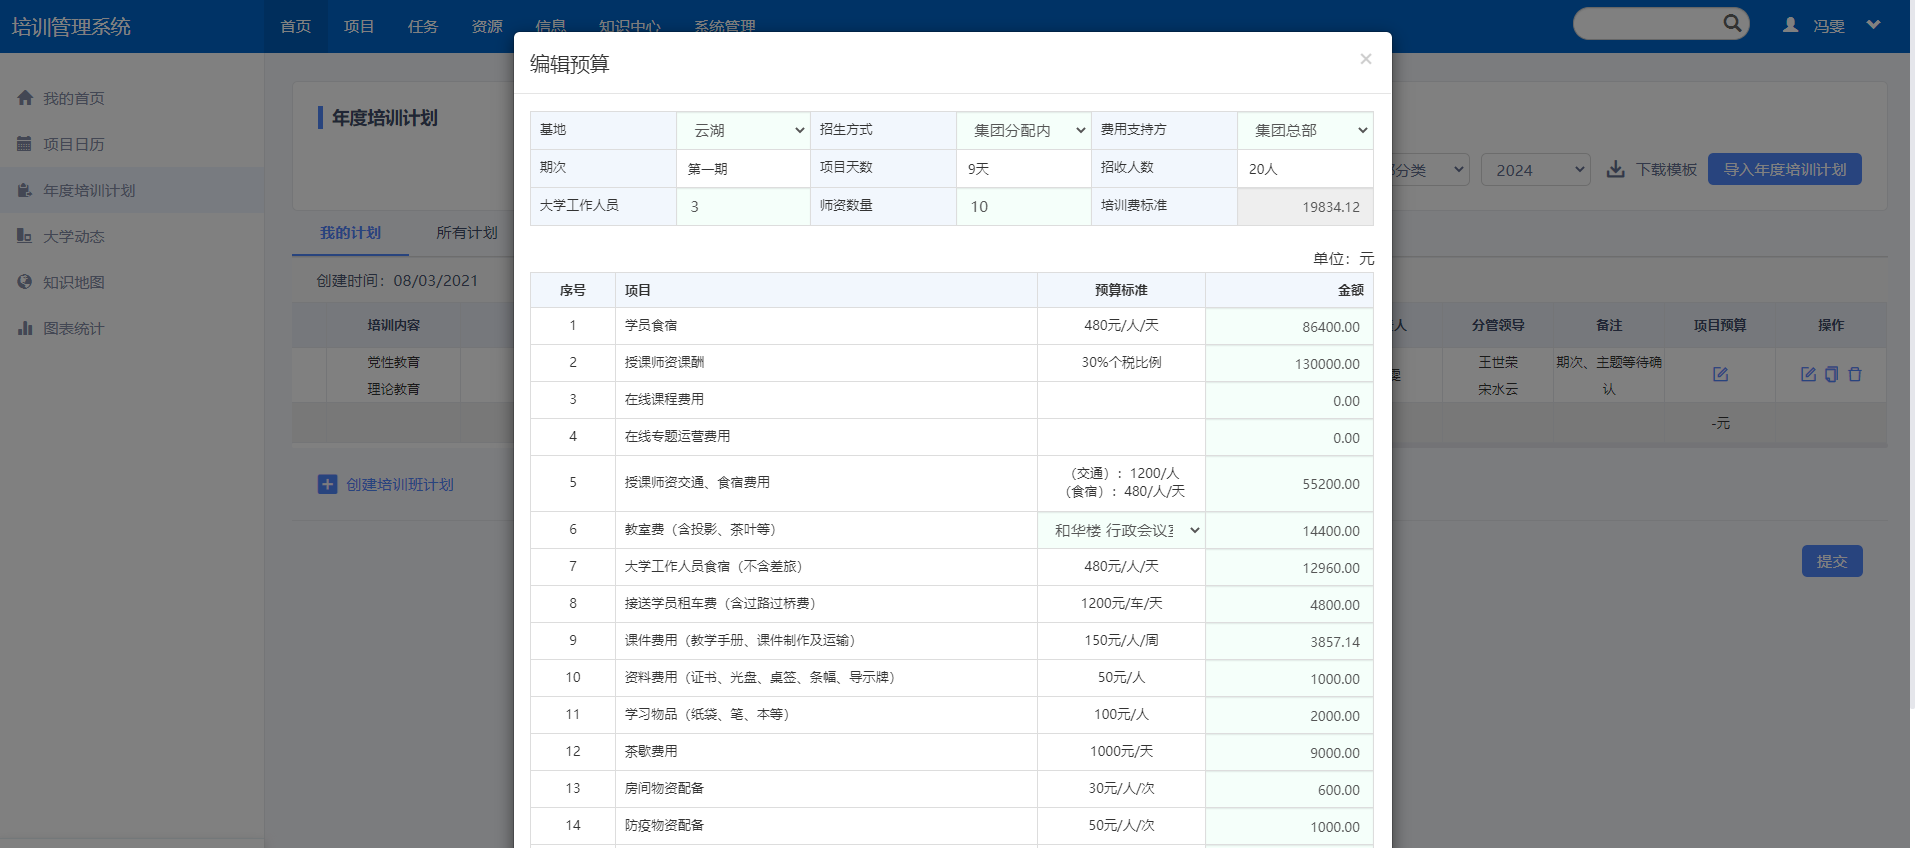
Task: Click 期次 value 第一期
Action: click(708, 169)
